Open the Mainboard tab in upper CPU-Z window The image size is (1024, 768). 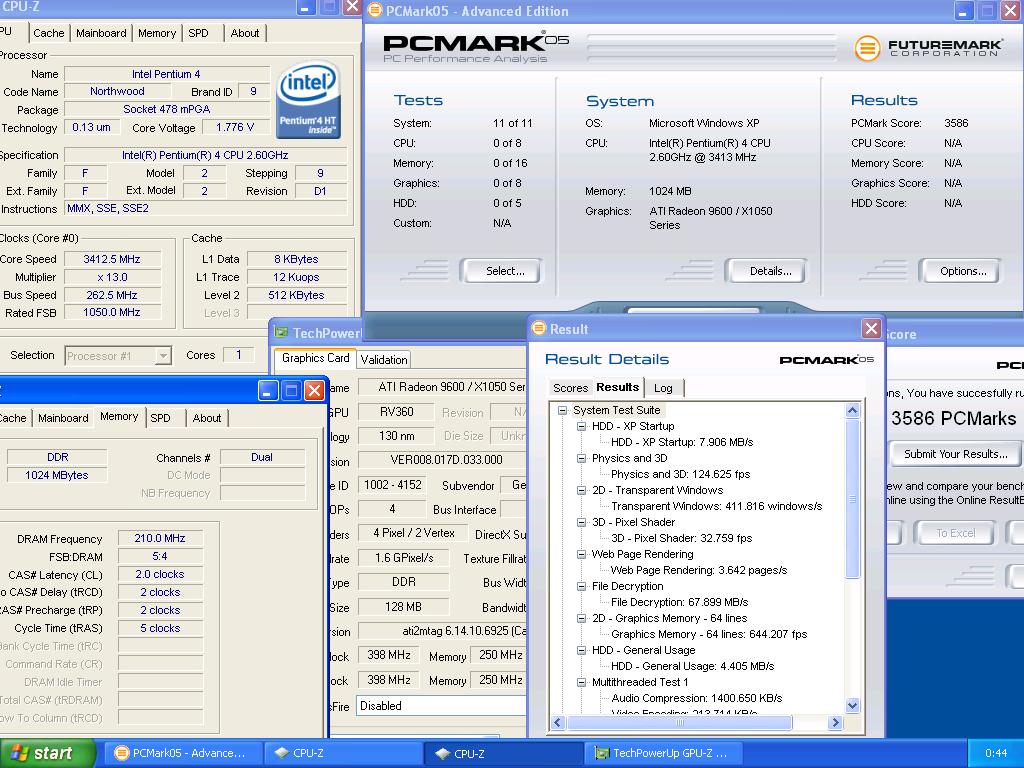[101, 33]
